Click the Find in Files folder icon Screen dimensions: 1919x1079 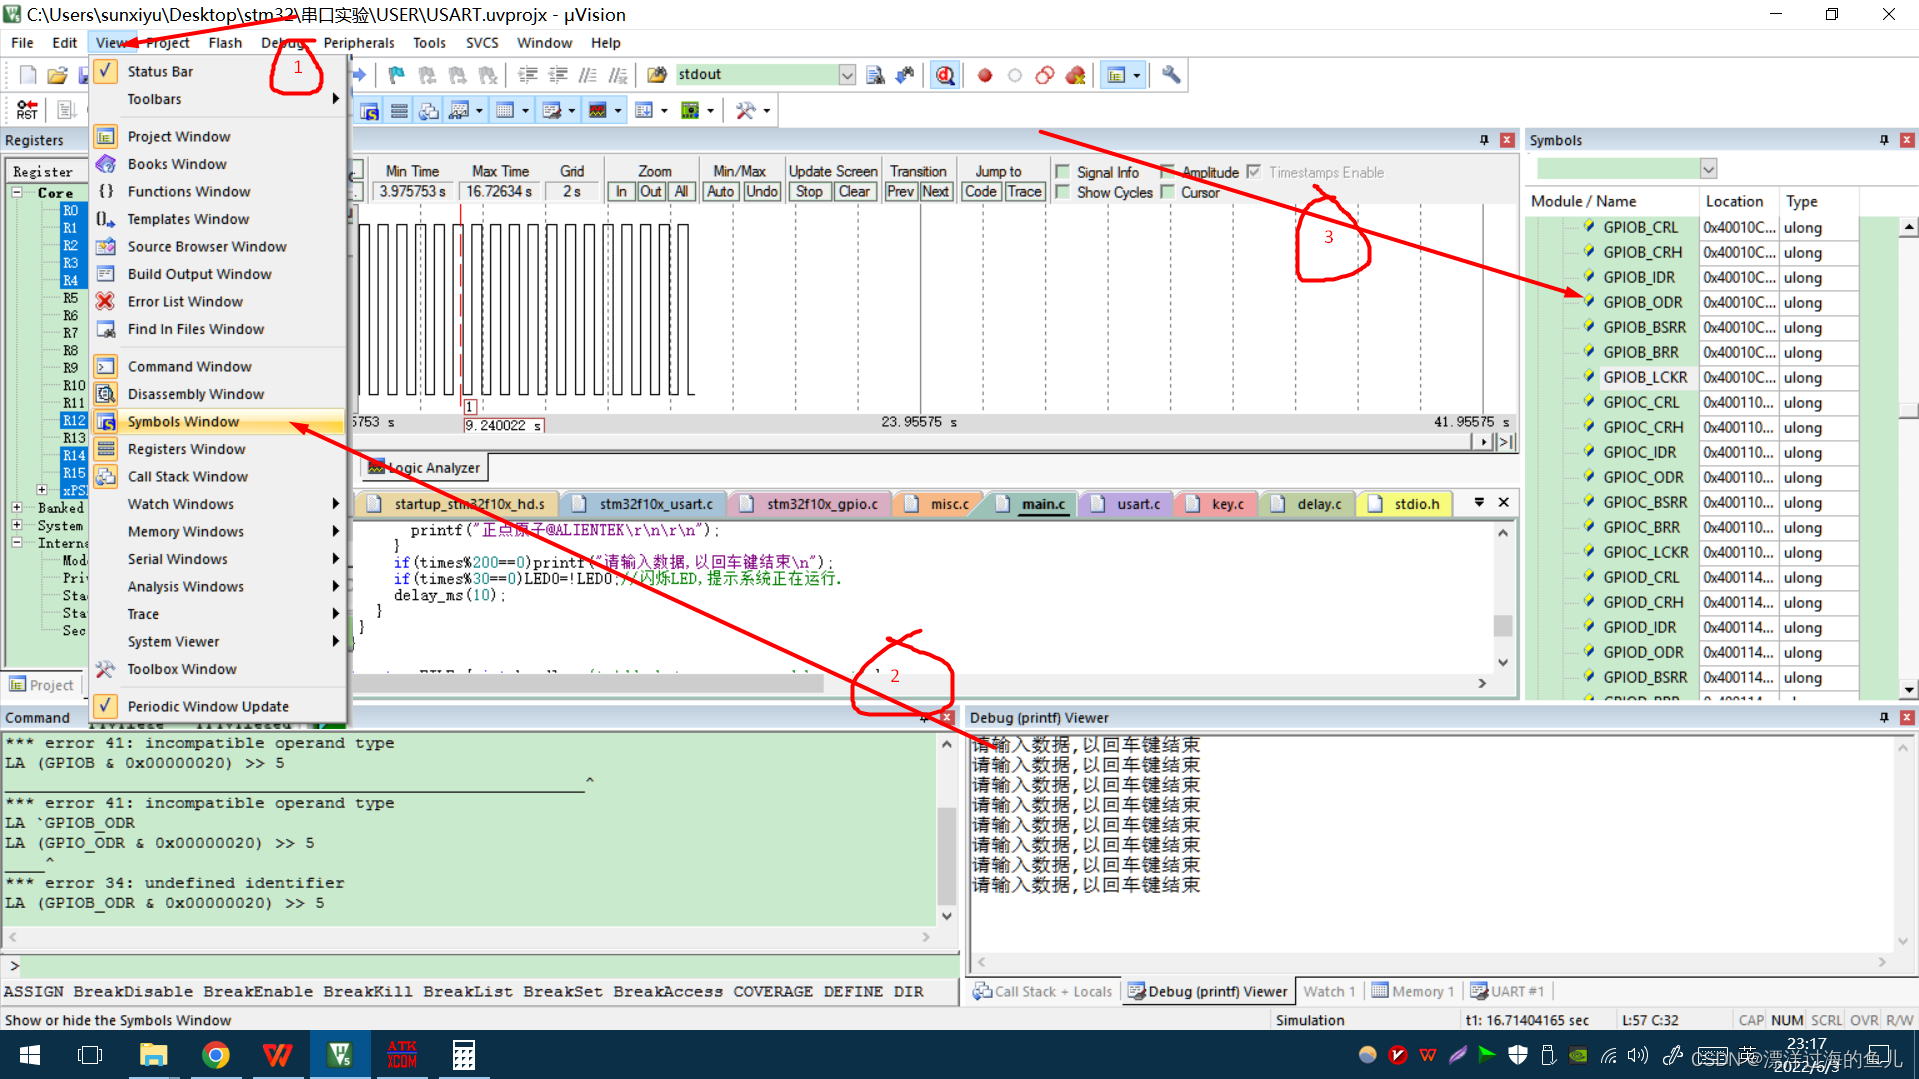tap(657, 75)
